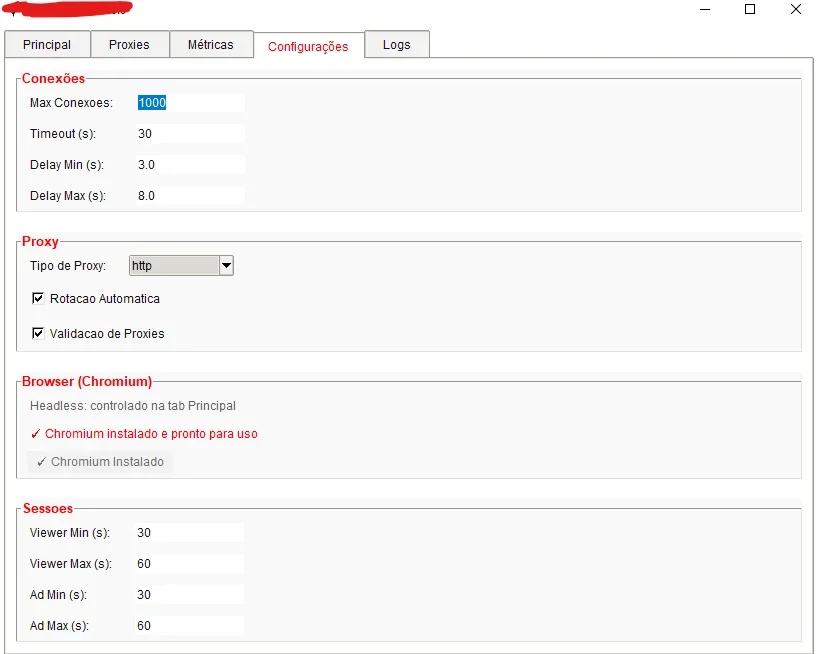Minimize the application window
This screenshot has height=654, width=819.
coord(705,9)
